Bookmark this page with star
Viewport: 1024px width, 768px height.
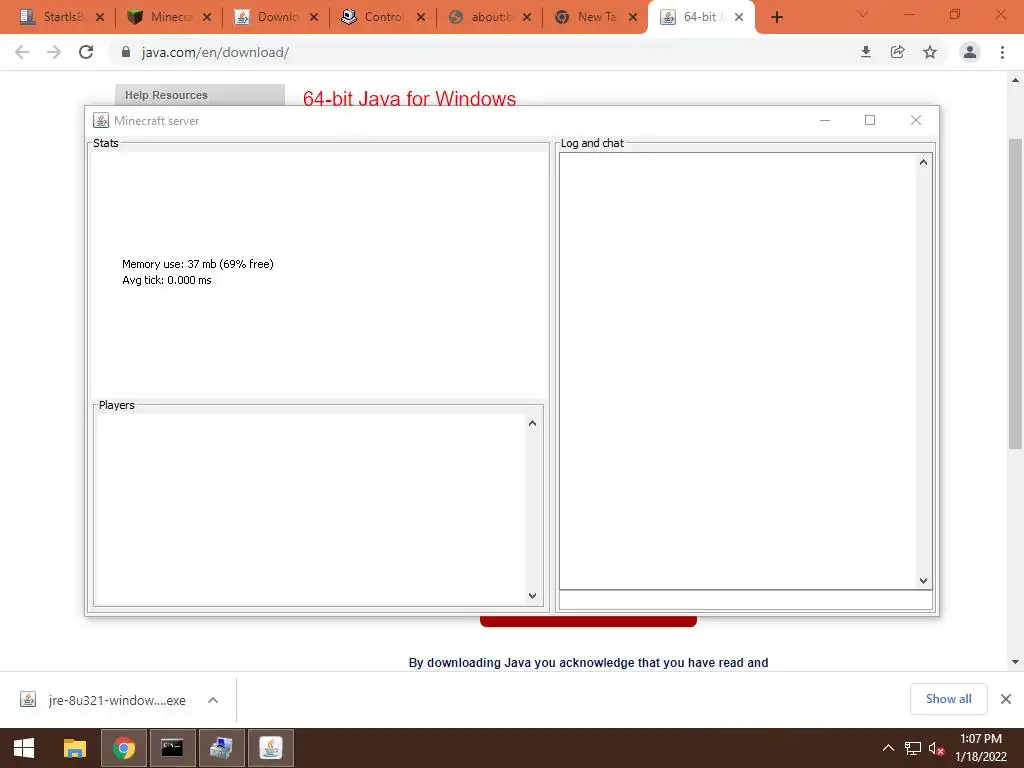pyautogui.click(x=930, y=52)
